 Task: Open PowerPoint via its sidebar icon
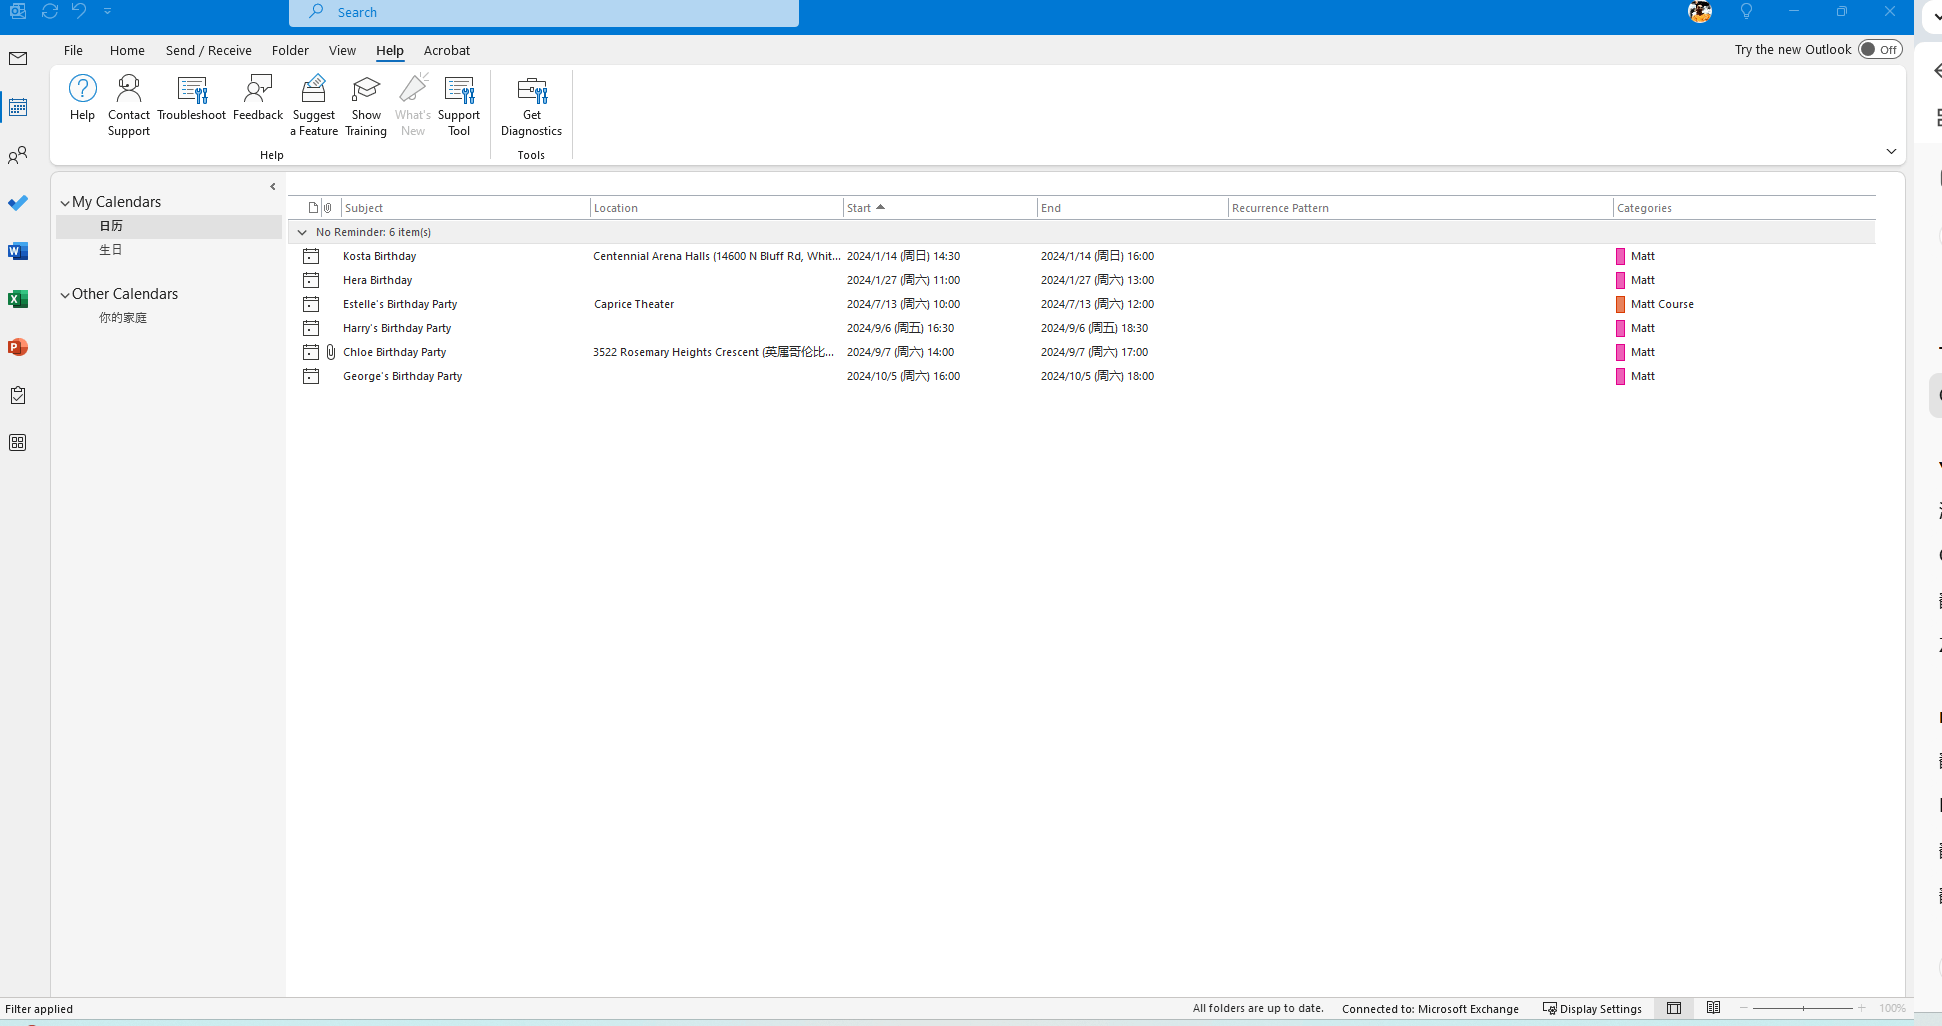(x=18, y=347)
